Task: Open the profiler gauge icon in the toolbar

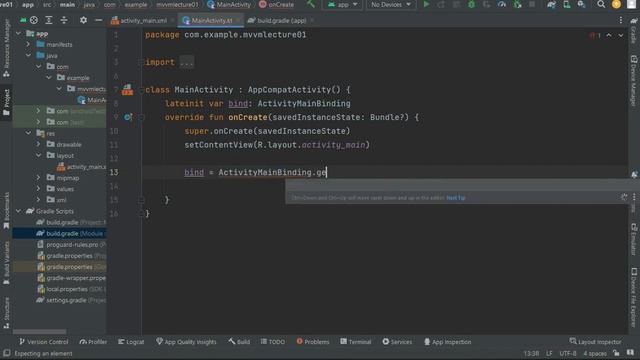Action: [x=502, y=4]
